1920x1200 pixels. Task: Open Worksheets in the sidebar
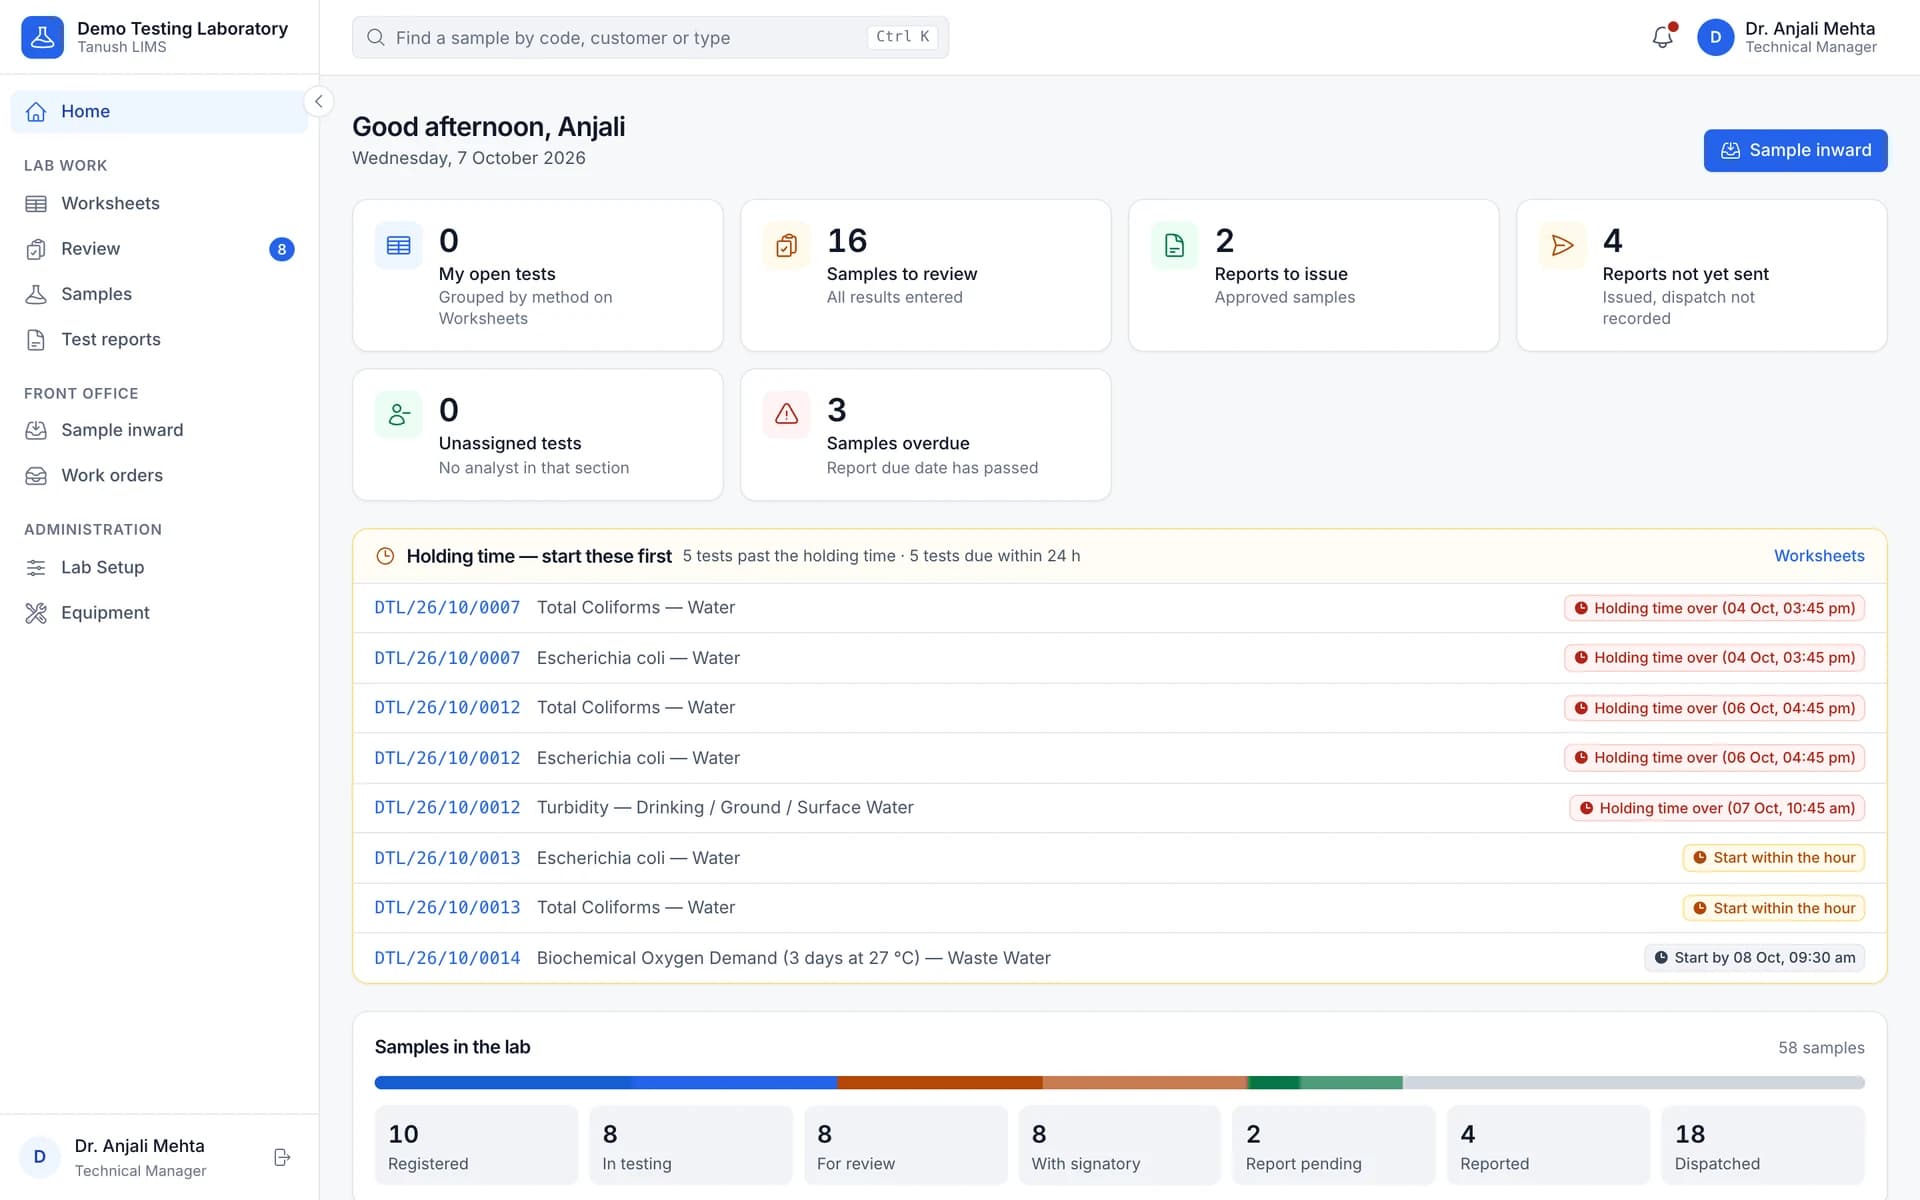coord(159,204)
